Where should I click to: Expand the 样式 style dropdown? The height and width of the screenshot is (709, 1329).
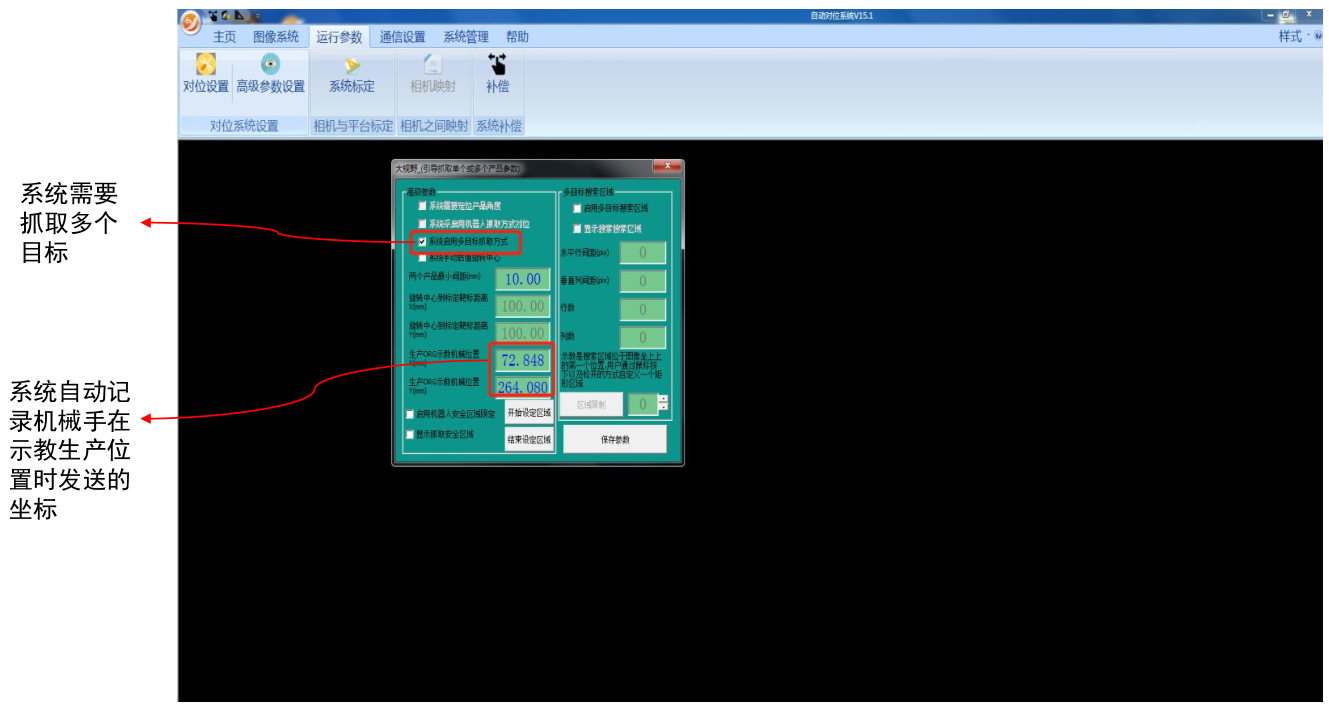point(1295,37)
